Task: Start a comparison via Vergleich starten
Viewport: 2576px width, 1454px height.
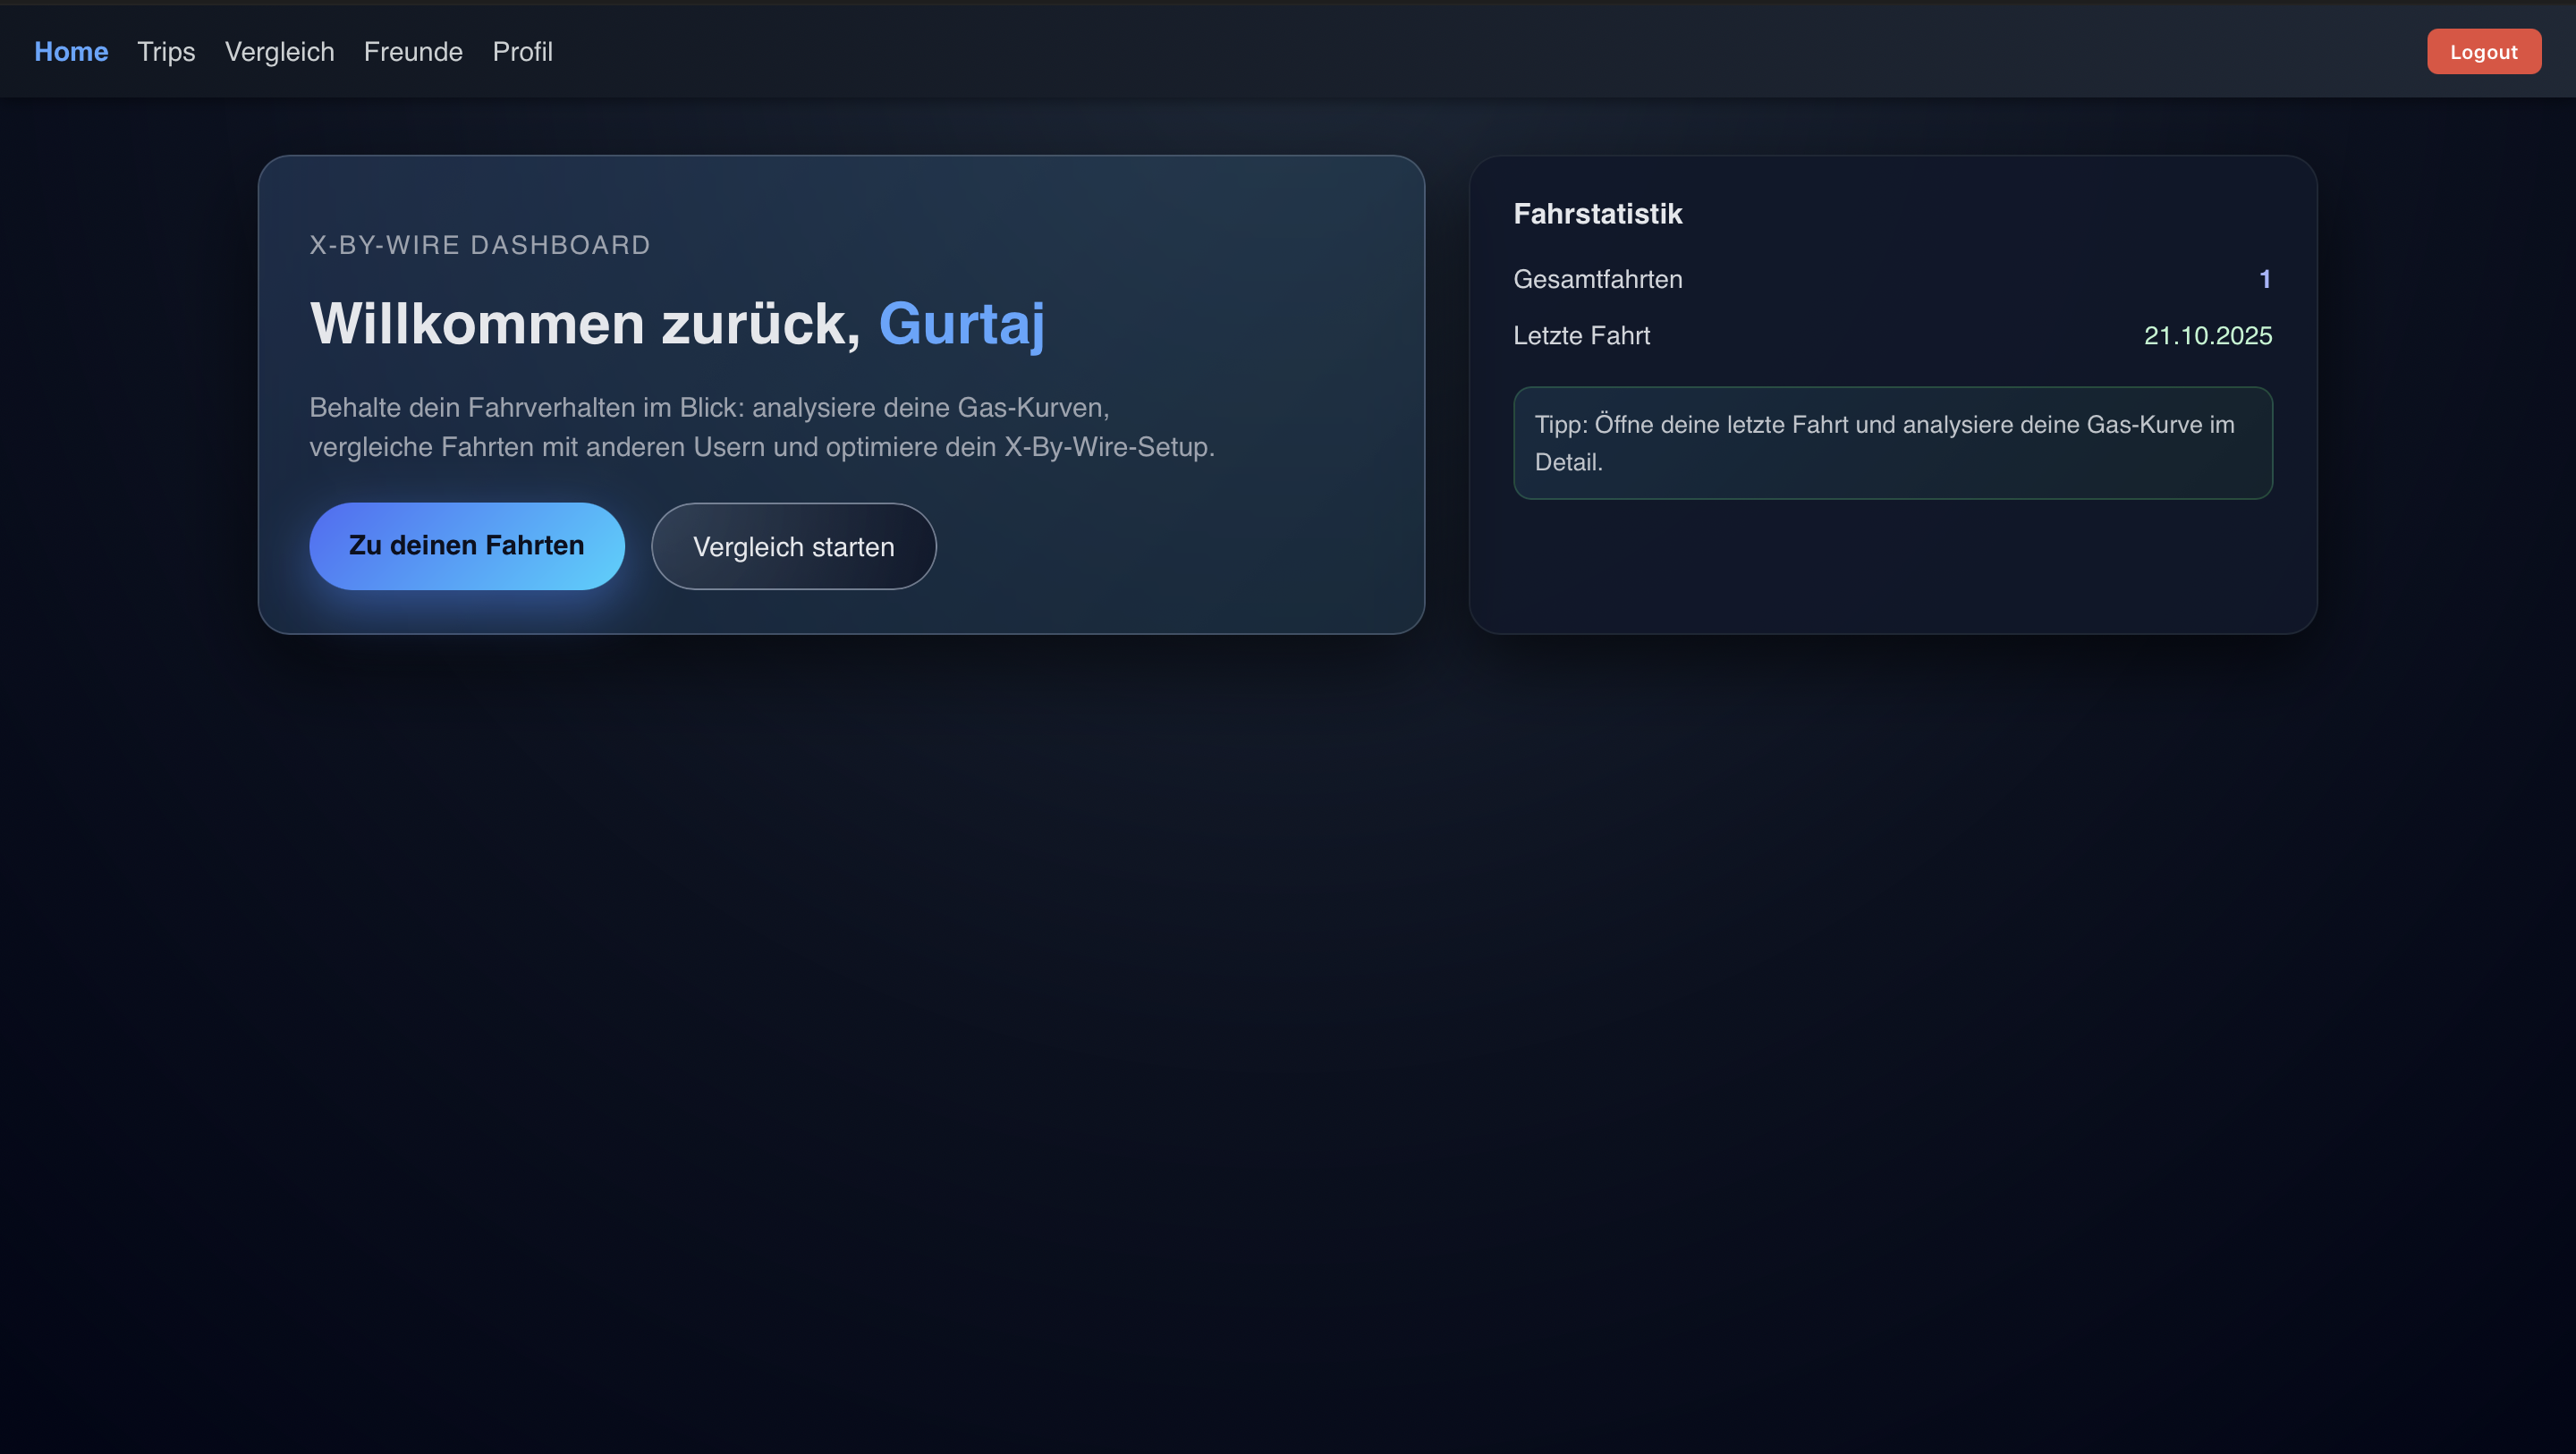Action: (793, 546)
